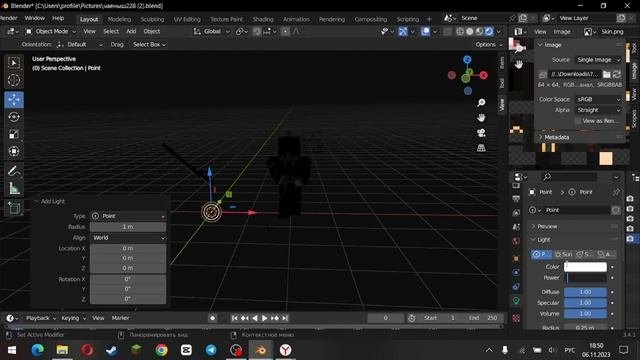Open Google Chrome from the taskbar

161,350
